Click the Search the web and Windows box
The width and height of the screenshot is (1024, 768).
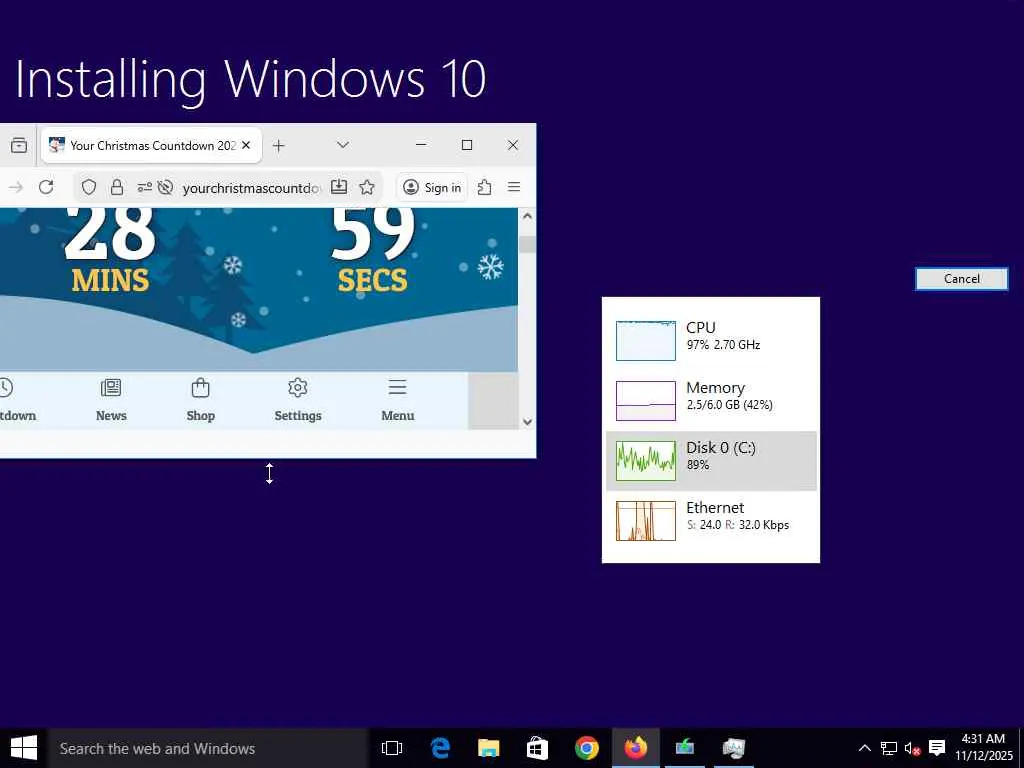point(208,748)
